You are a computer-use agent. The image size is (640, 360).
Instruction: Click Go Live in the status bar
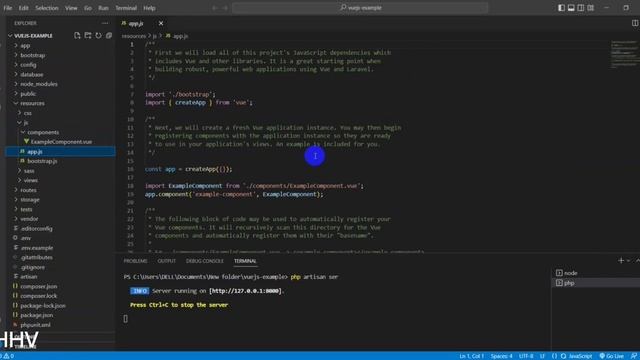pos(611,356)
